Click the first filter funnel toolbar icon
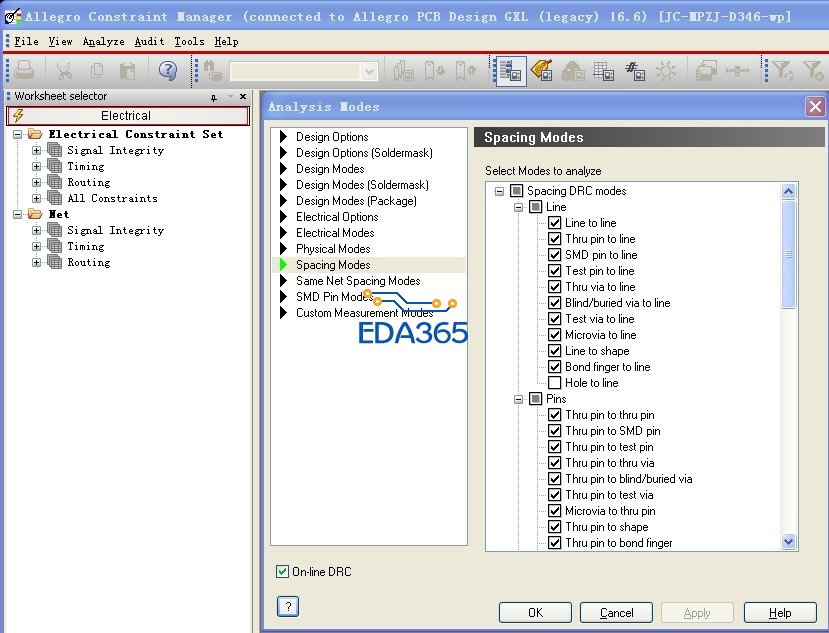 782,70
